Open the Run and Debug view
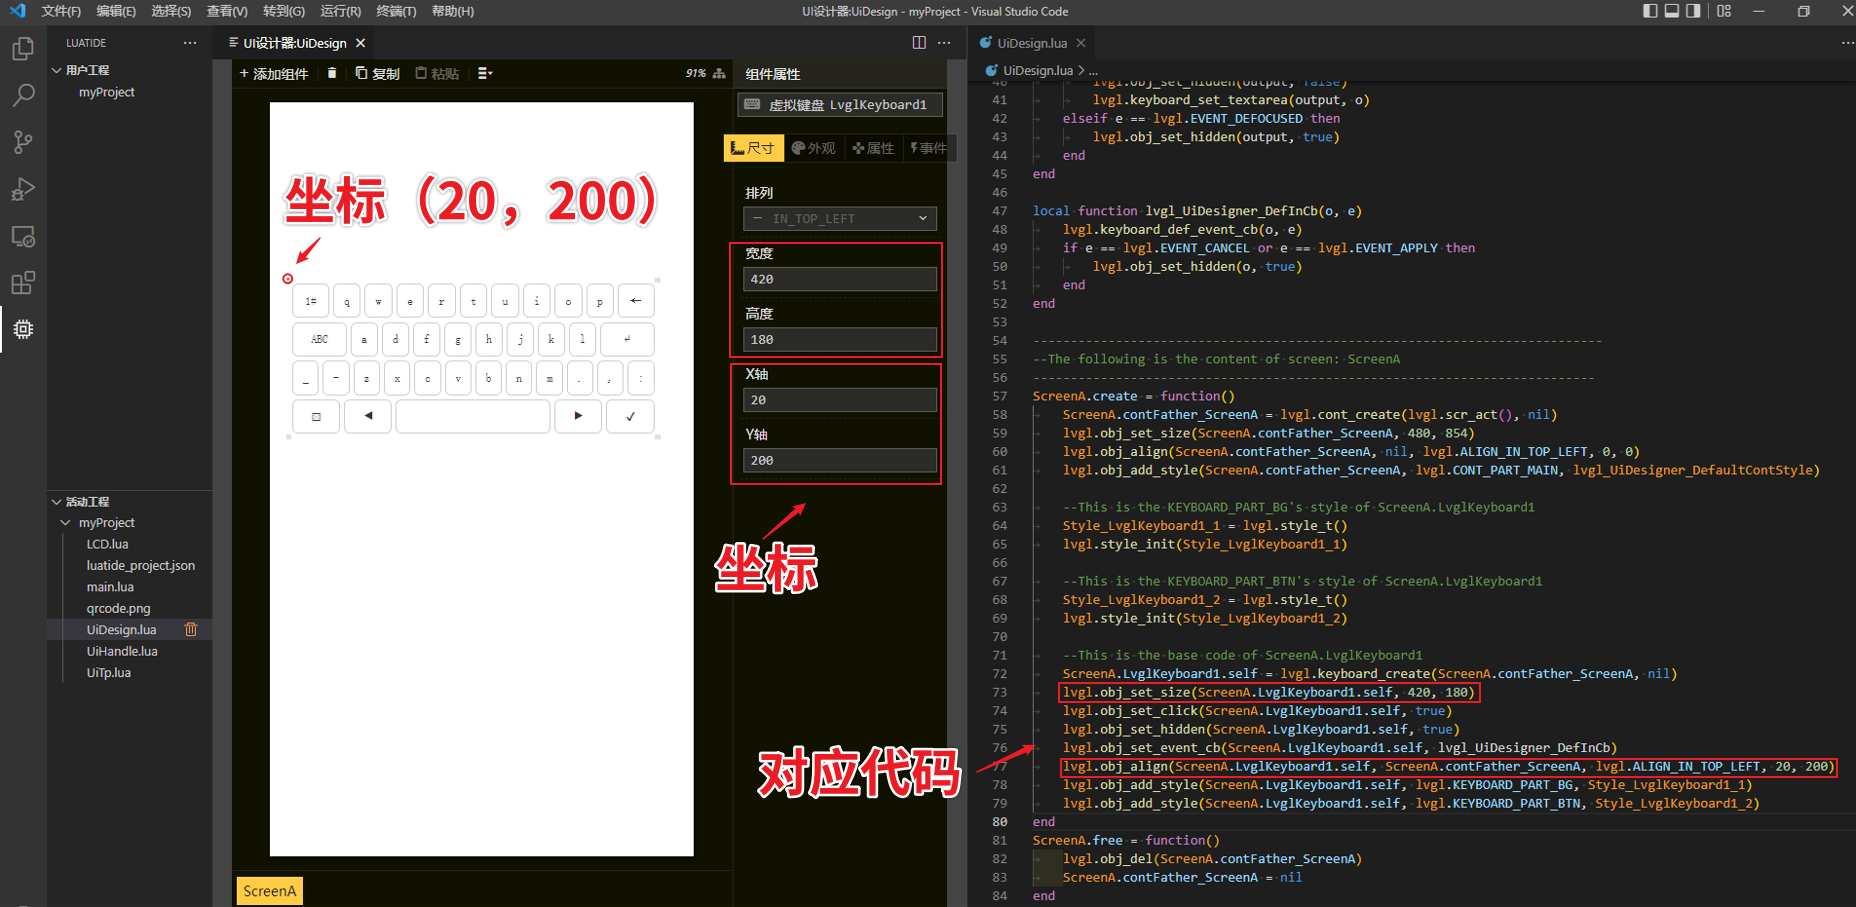The height and width of the screenshot is (907, 1856). click(x=23, y=189)
